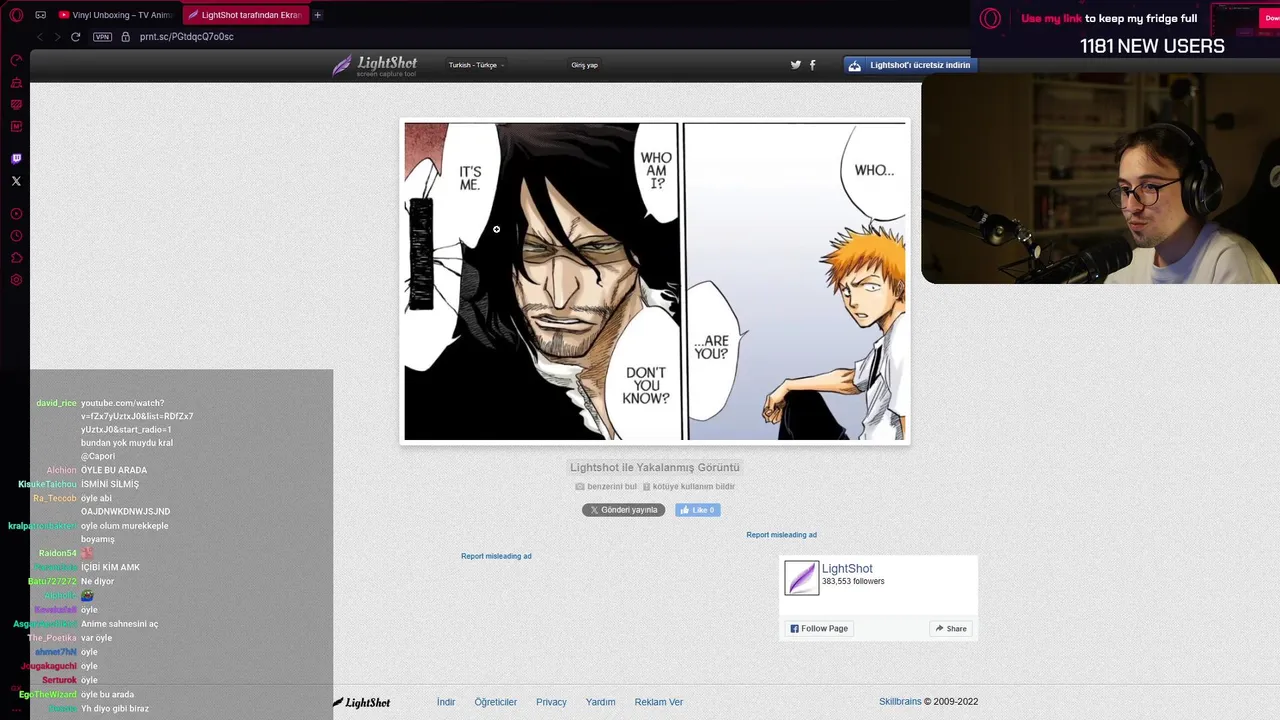Open a new tab with plus button

[318, 15]
